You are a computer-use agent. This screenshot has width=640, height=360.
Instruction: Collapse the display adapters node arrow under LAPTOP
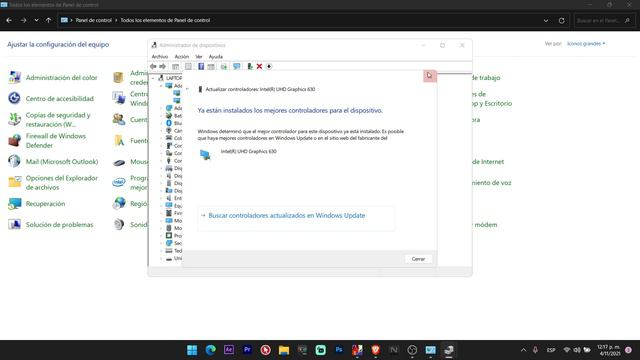pos(161,86)
